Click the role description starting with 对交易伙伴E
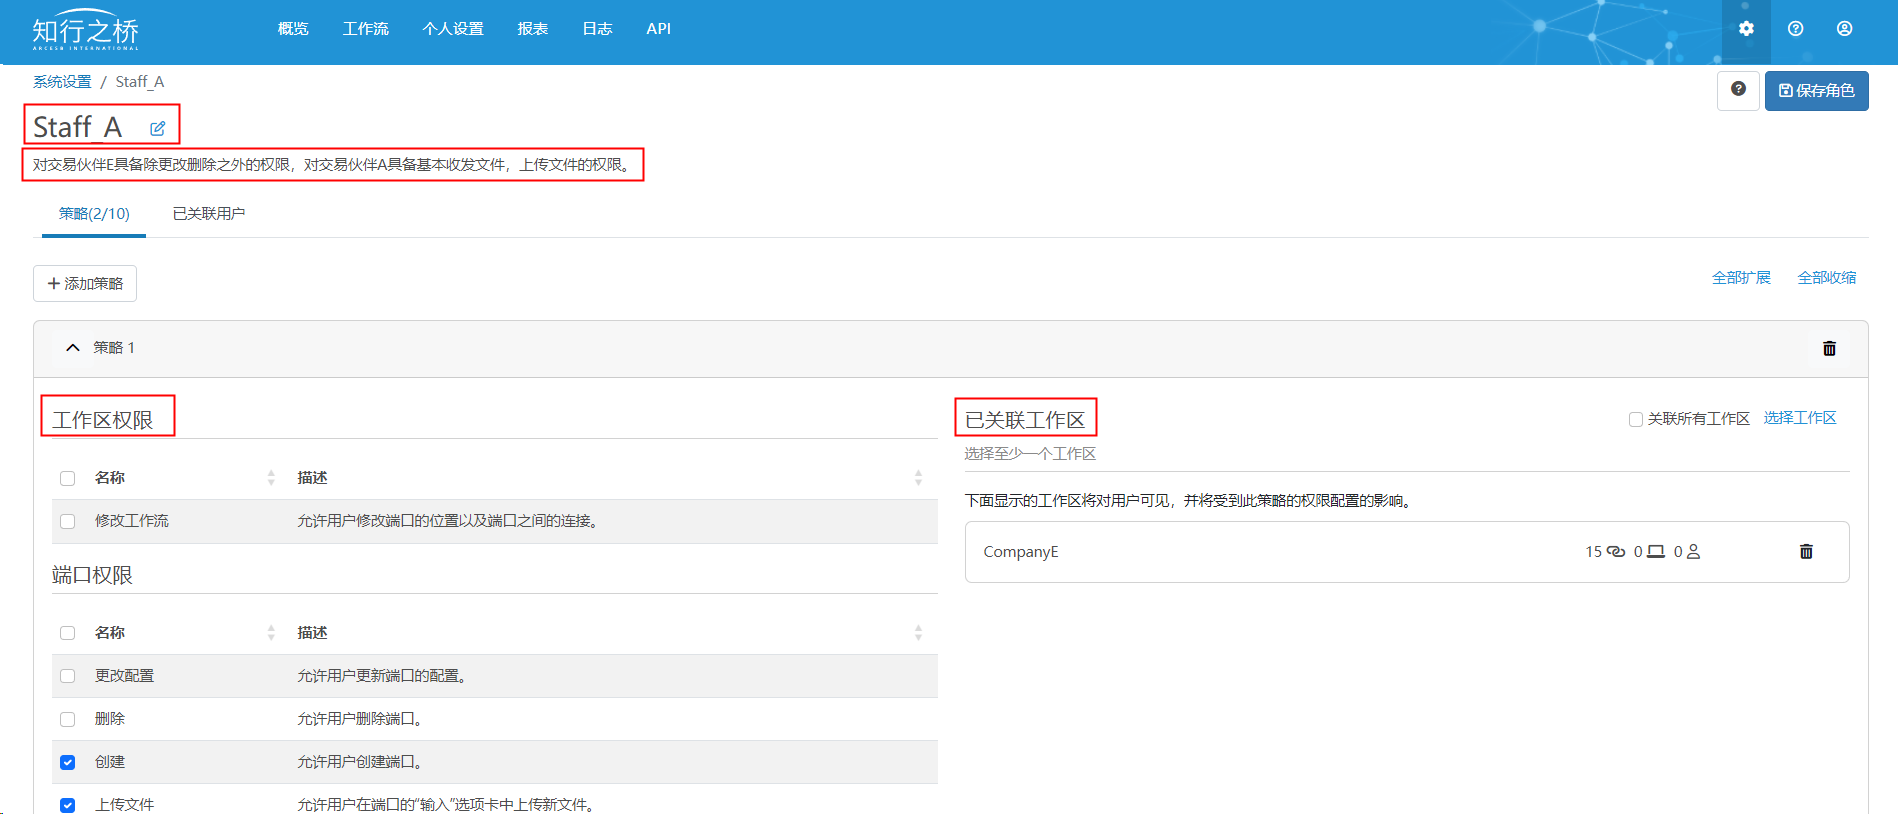 (334, 165)
